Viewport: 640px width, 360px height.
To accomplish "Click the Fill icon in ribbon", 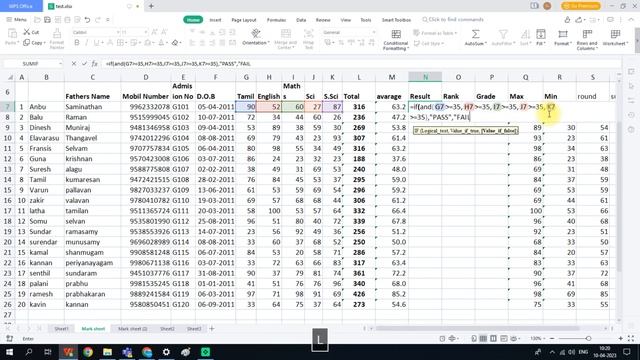I will 541,34.
